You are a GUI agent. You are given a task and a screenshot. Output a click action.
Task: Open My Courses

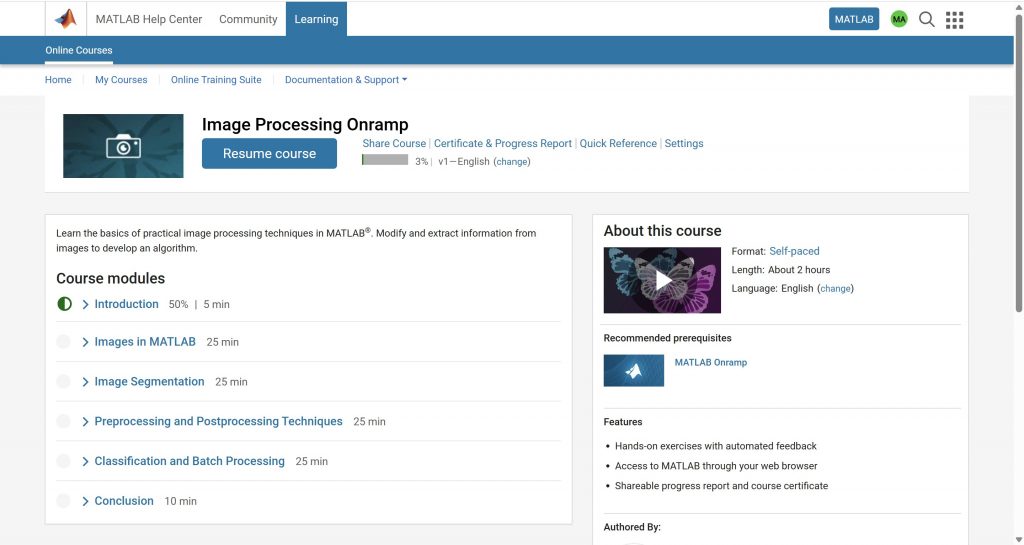[121, 80]
